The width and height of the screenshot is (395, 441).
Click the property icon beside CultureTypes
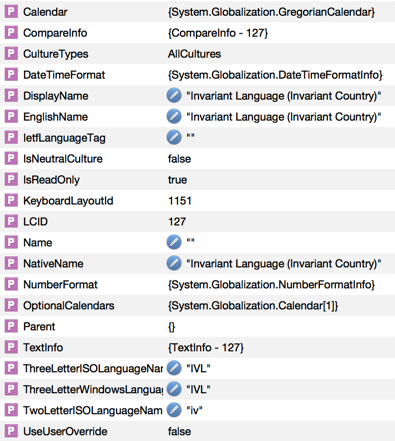(x=11, y=54)
